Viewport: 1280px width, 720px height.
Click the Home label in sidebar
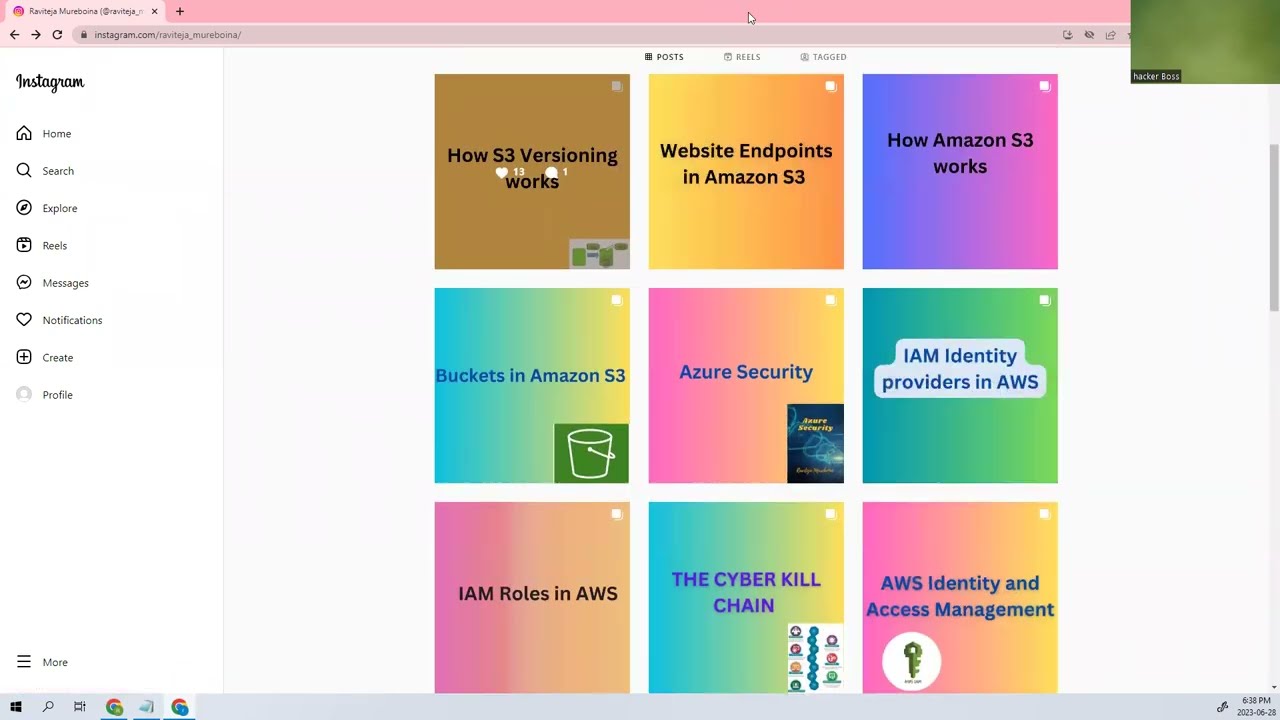[57, 134]
